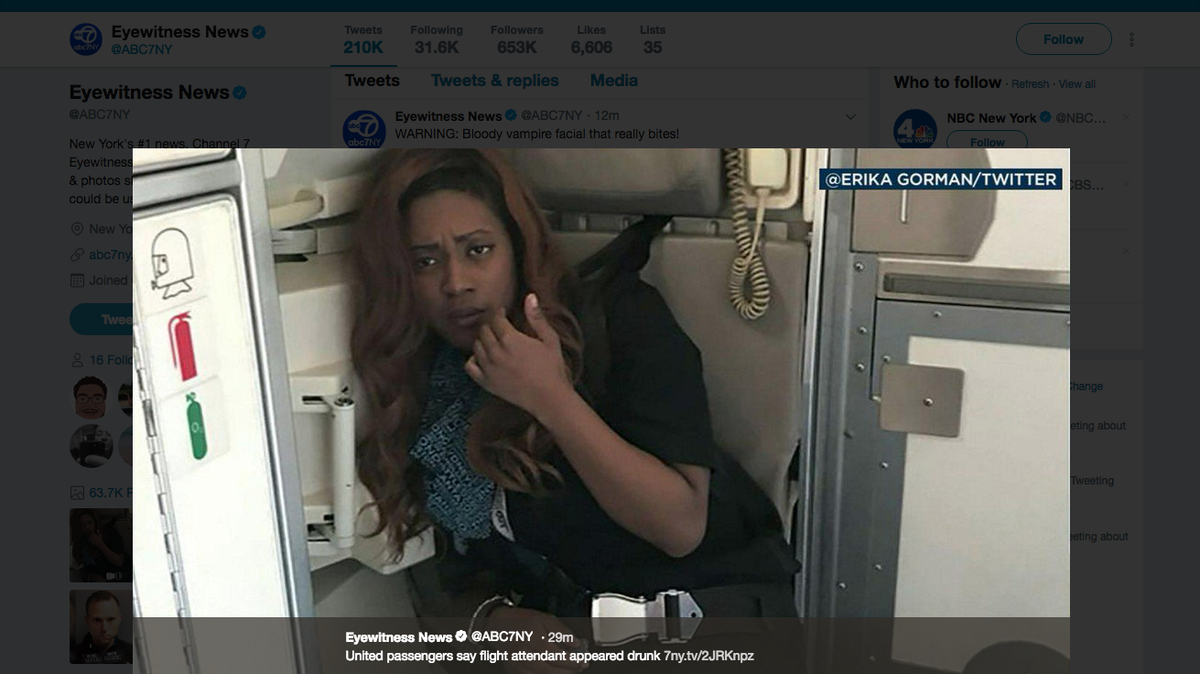The height and width of the screenshot is (674, 1200).
Task: Switch to Tweets & replies tab
Action: [495, 81]
